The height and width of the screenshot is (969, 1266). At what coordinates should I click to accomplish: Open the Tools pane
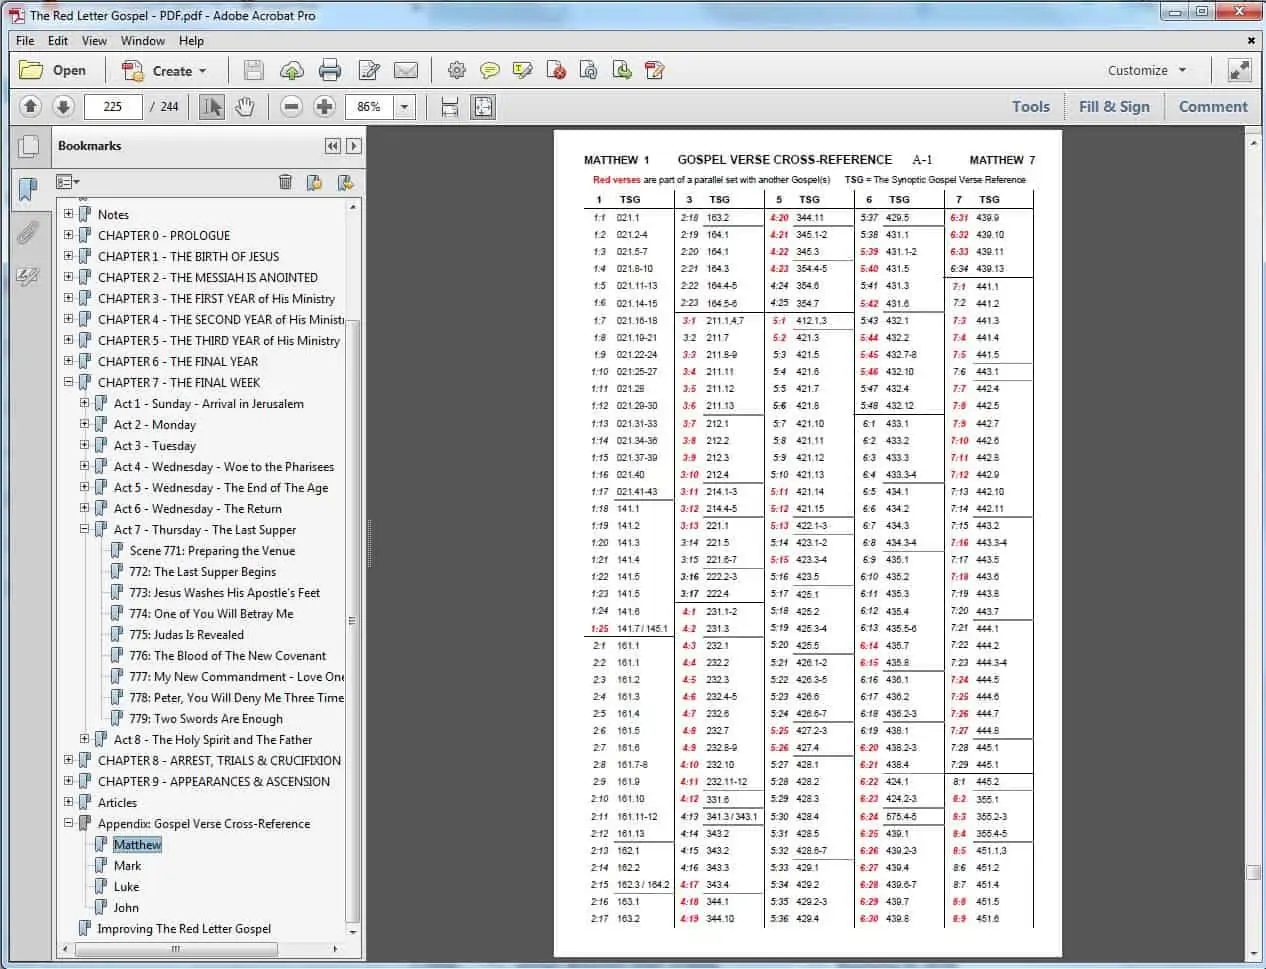coord(1030,106)
